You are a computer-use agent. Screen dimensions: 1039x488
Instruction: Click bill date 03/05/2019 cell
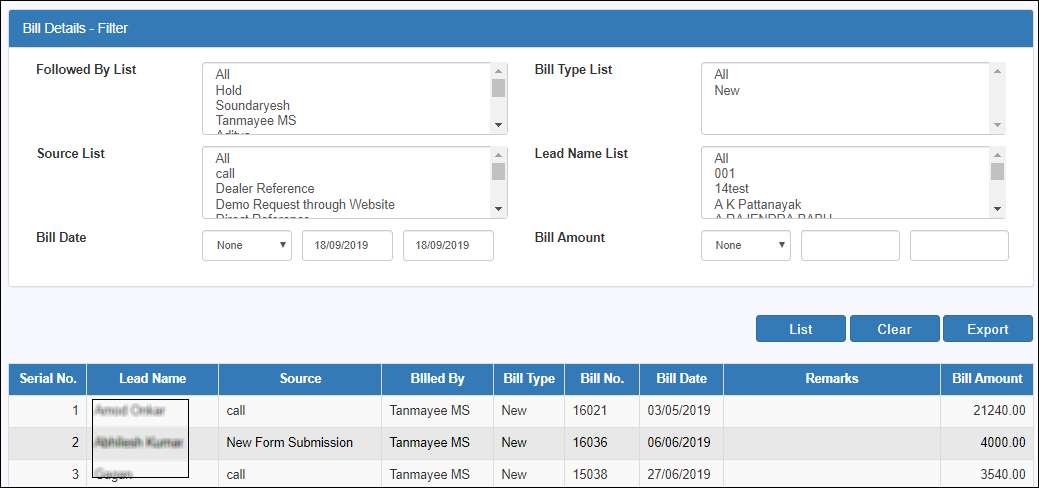click(681, 411)
